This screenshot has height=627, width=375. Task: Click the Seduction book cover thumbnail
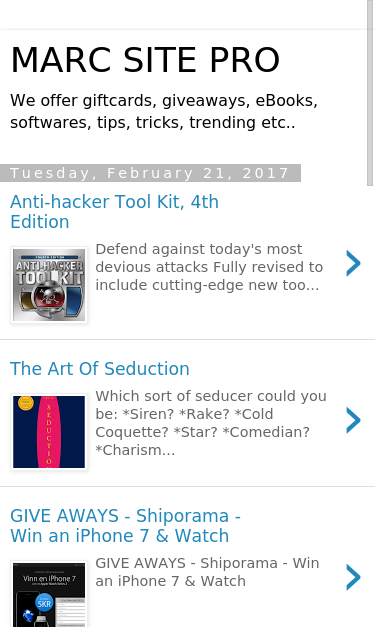(49, 432)
